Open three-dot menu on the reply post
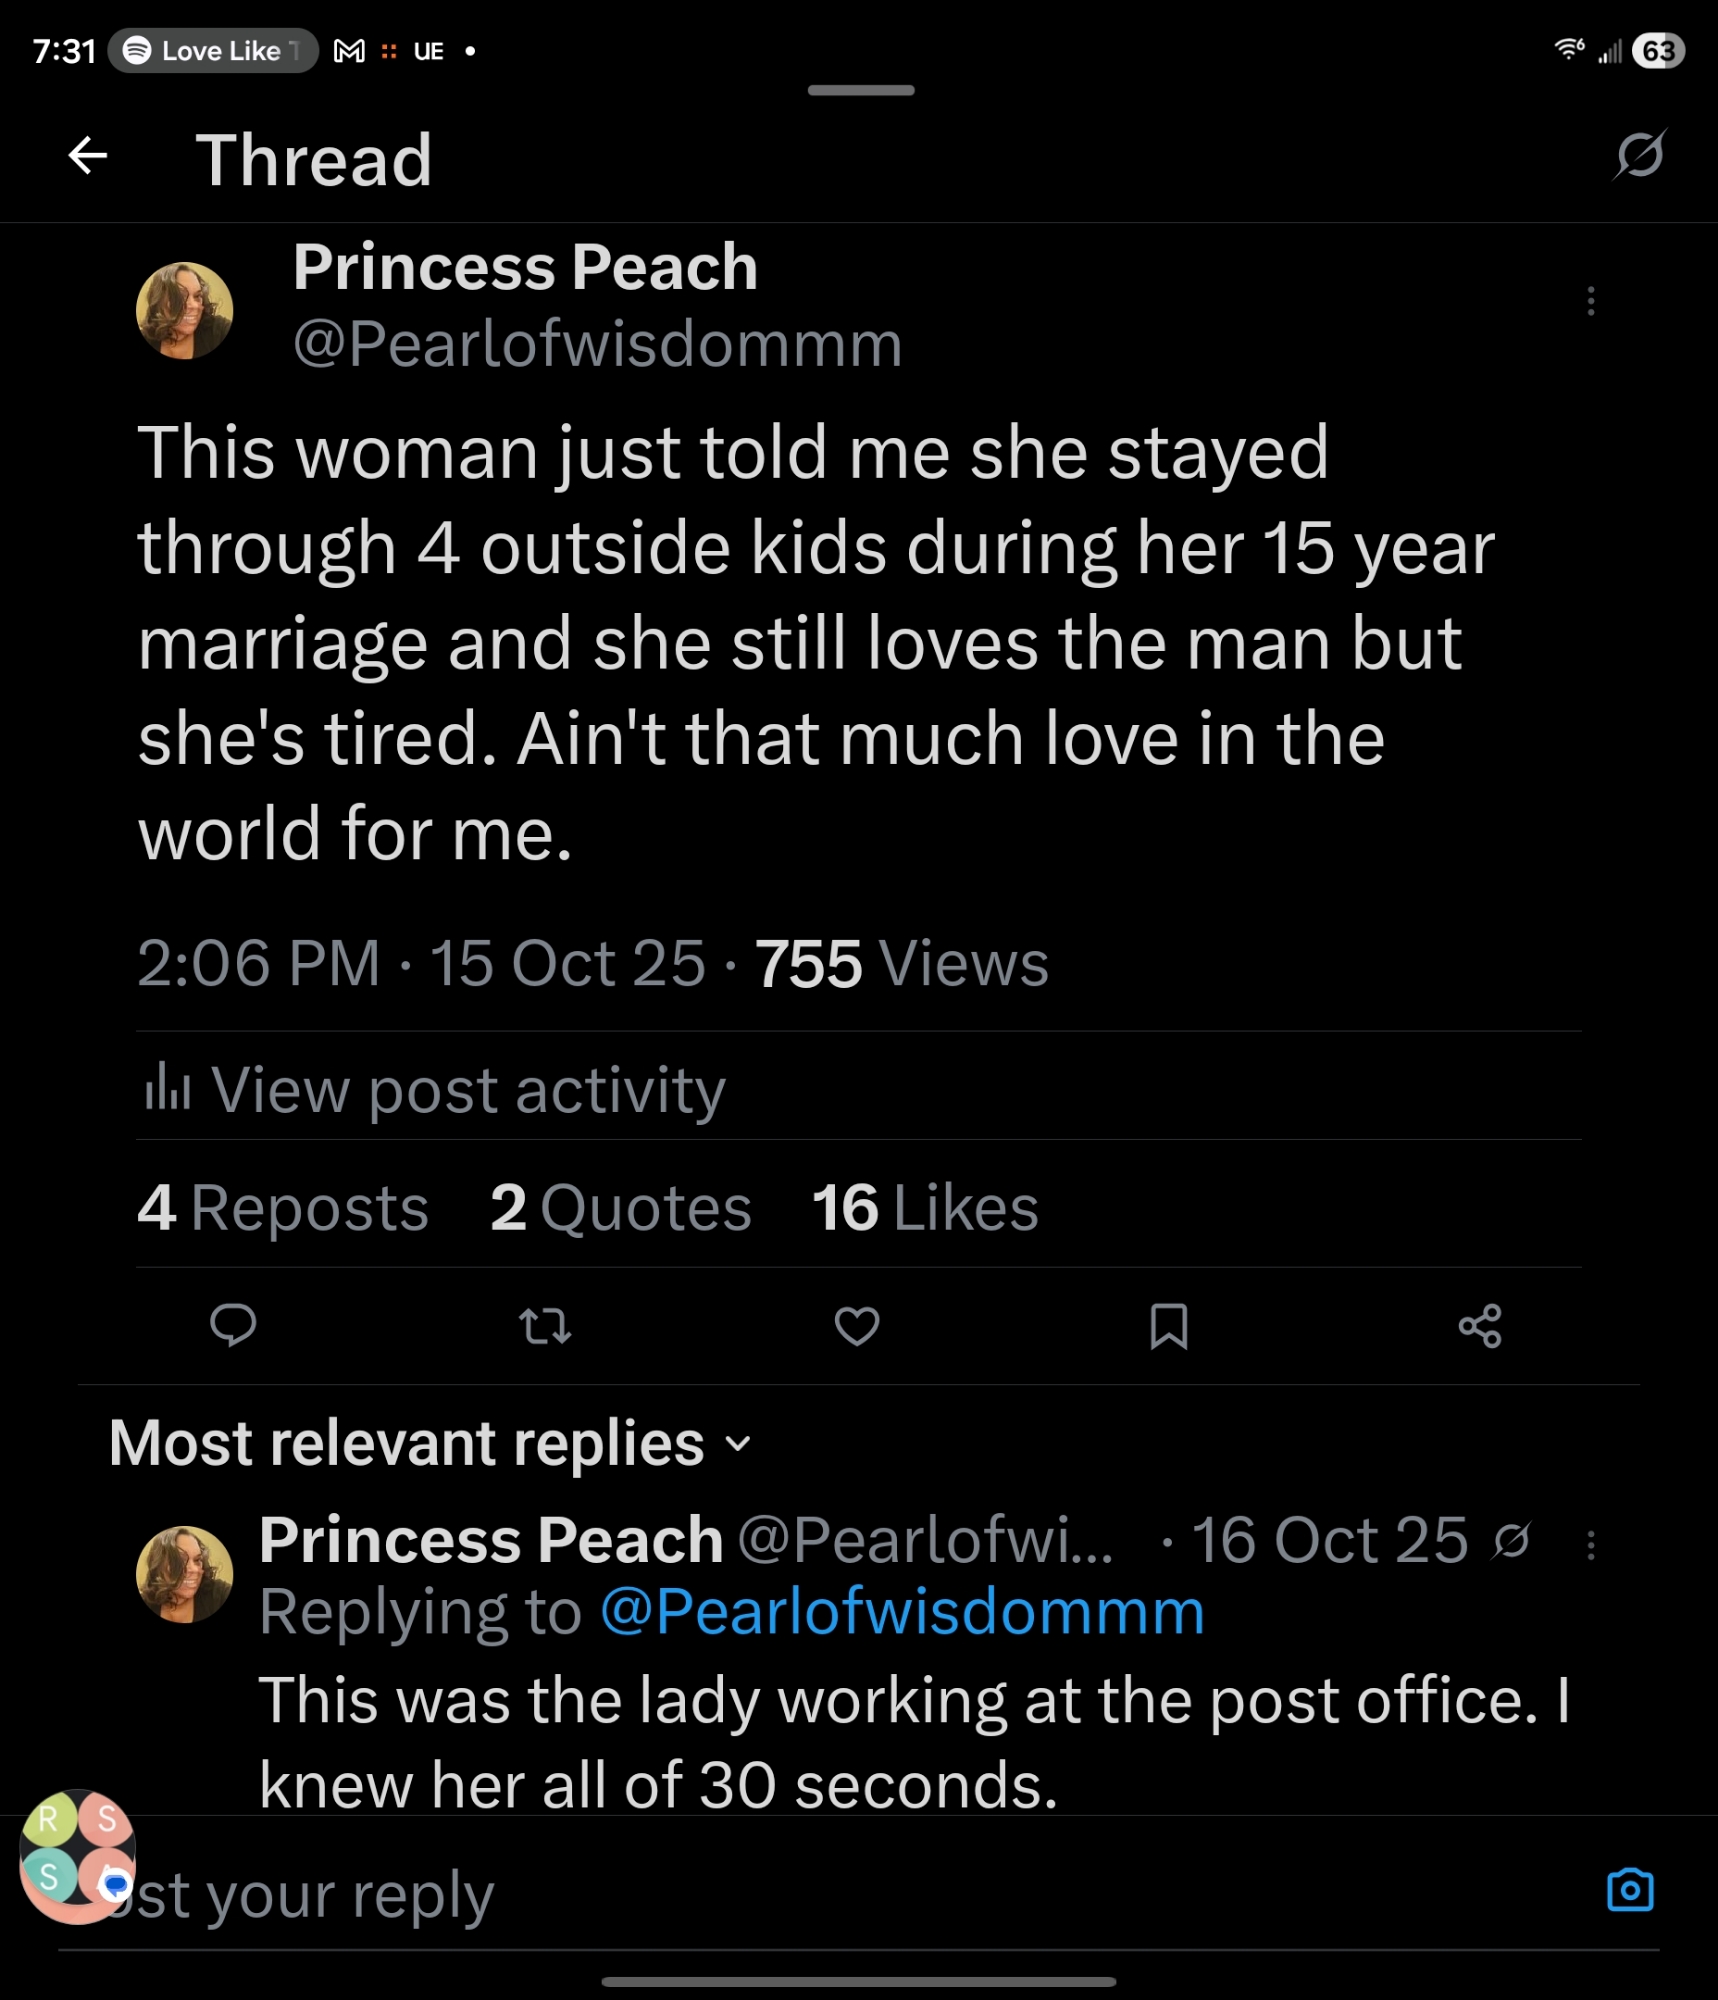Image resolution: width=1718 pixels, height=2000 pixels. pos(1590,1545)
